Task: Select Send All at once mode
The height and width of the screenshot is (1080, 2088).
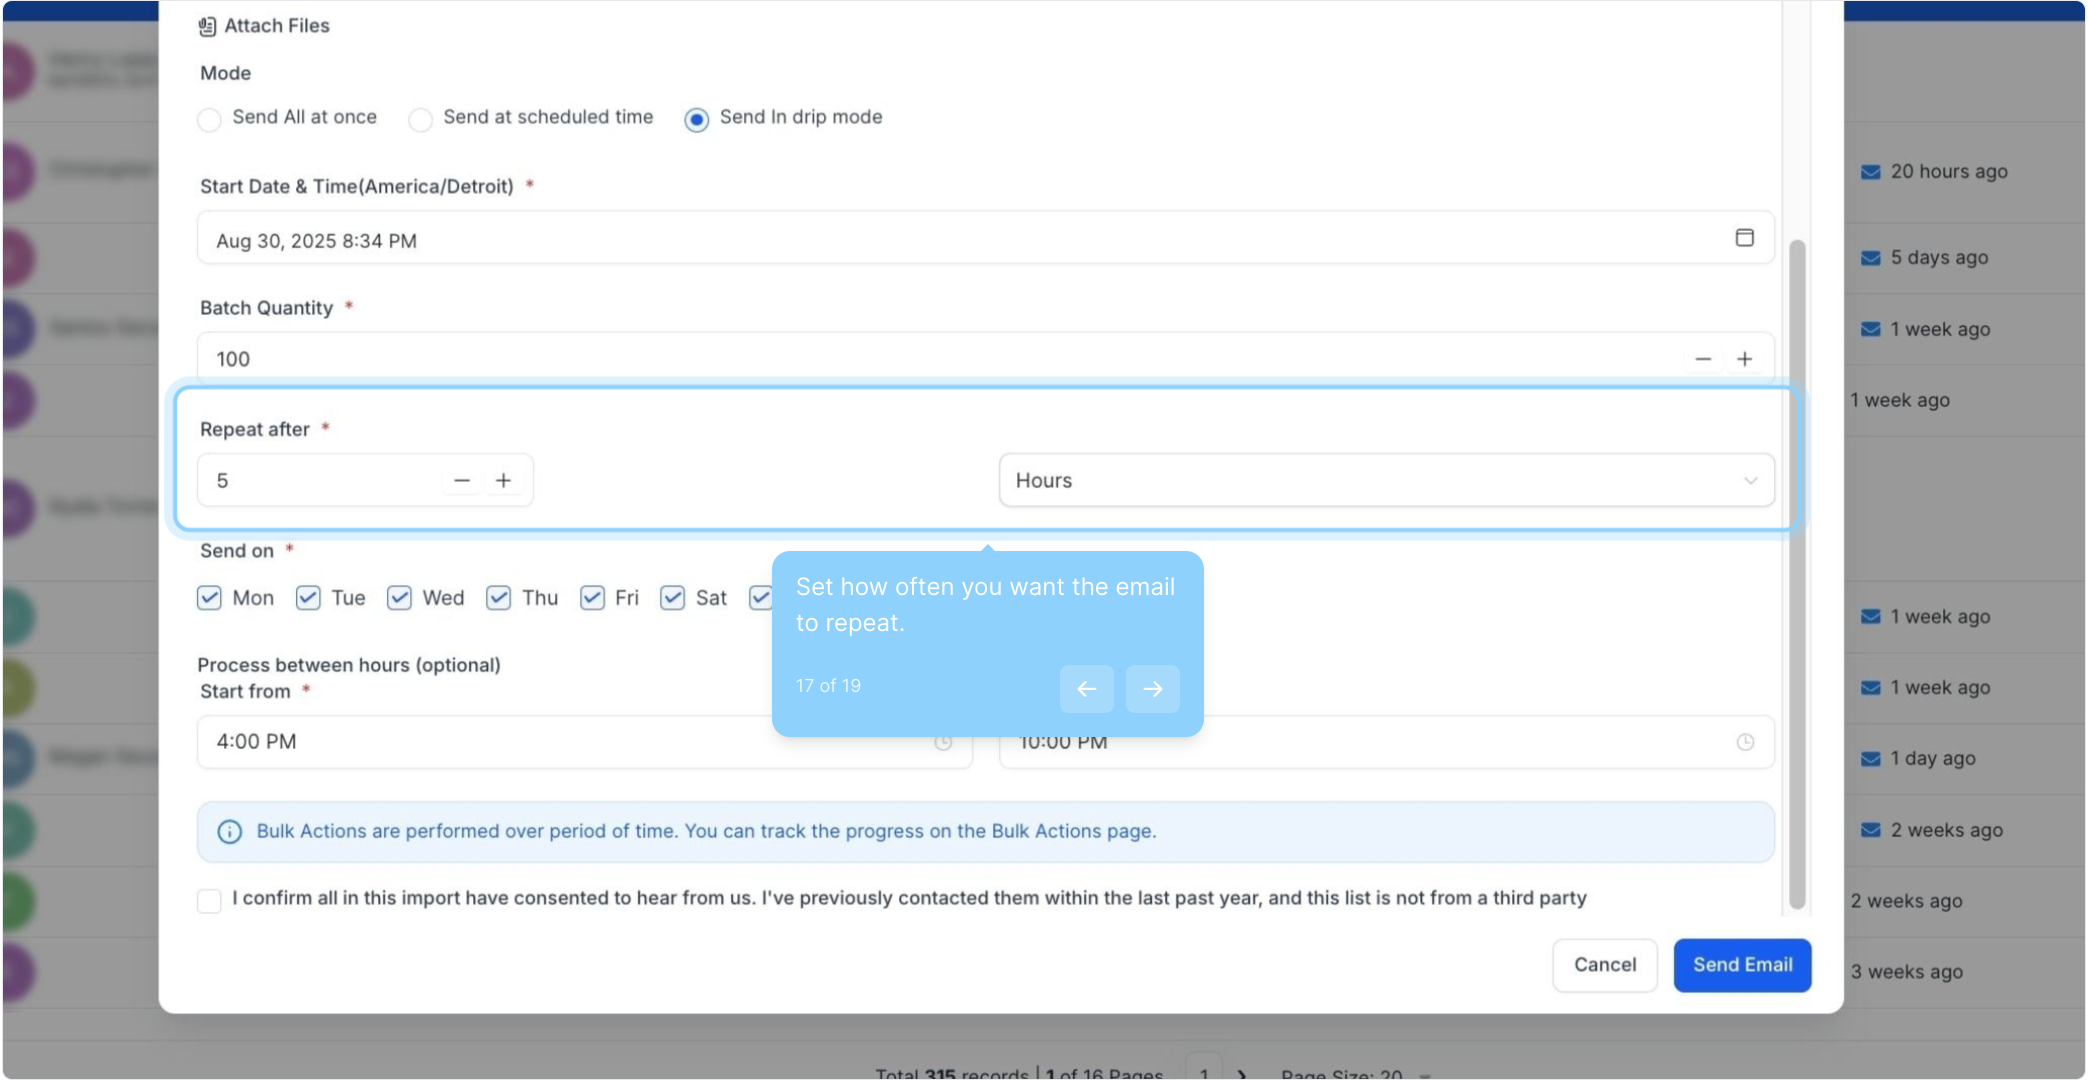Action: coord(209,120)
